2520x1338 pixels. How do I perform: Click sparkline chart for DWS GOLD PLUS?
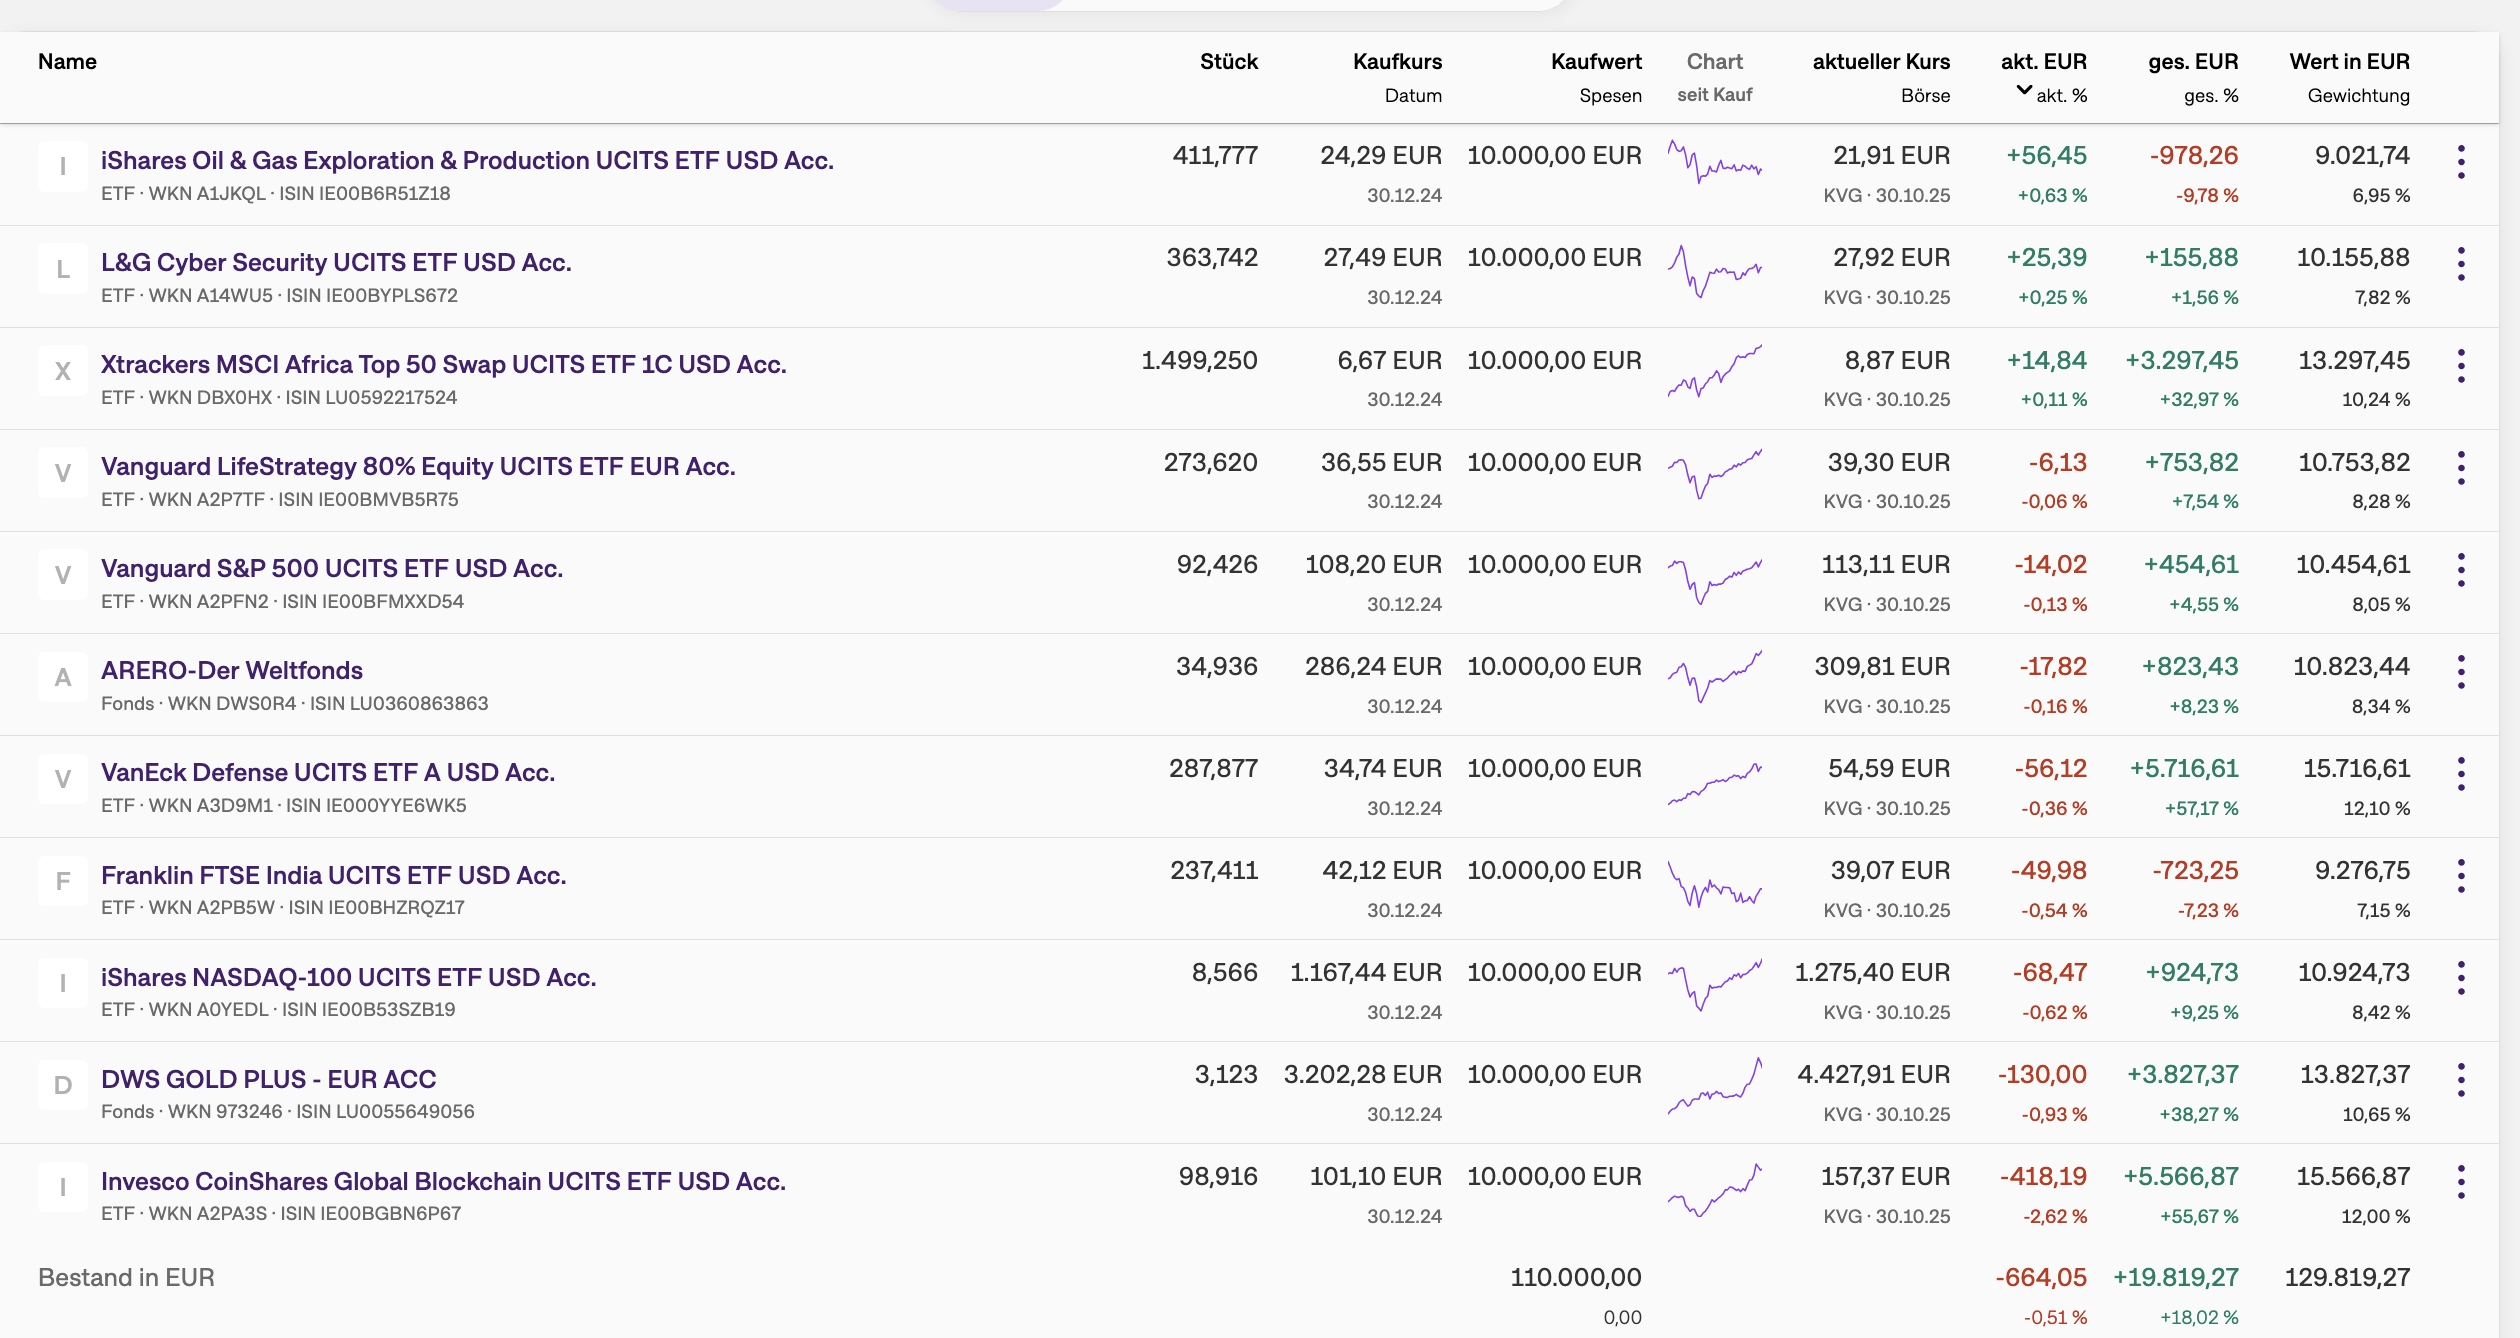[1714, 1086]
